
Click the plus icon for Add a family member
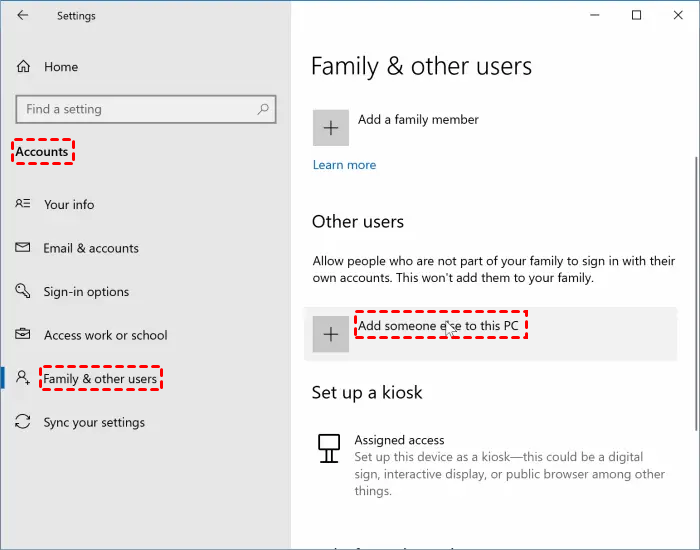pyautogui.click(x=331, y=128)
